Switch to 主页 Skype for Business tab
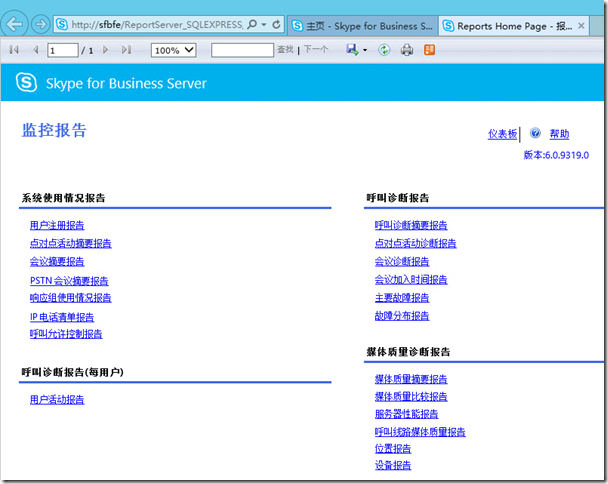Screen dimensions: 608x484 362,26
